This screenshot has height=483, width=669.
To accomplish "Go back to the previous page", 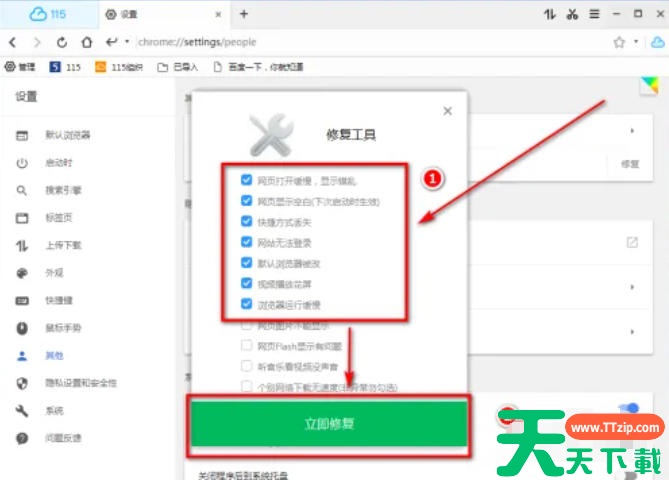I will (13, 42).
